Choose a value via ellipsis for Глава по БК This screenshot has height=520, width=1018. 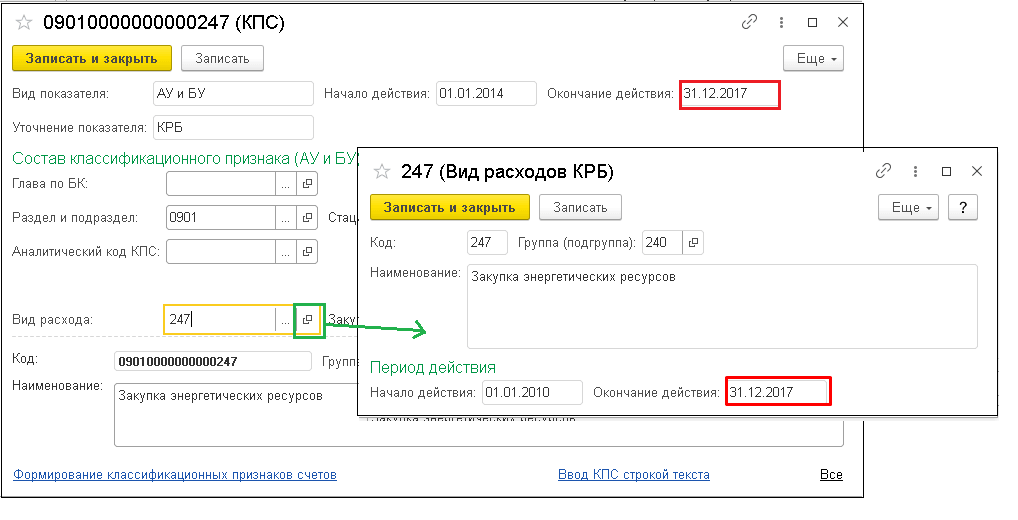(285, 184)
